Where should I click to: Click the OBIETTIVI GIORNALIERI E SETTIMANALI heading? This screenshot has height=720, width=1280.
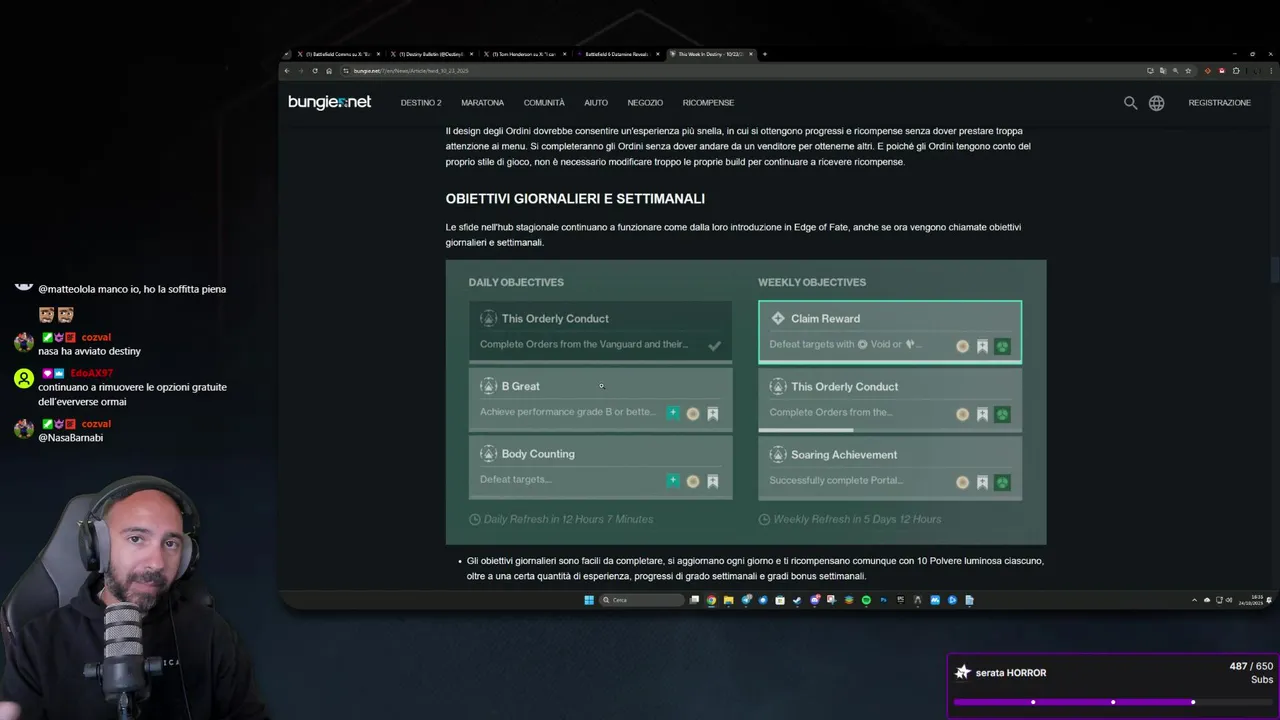click(575, 198)
